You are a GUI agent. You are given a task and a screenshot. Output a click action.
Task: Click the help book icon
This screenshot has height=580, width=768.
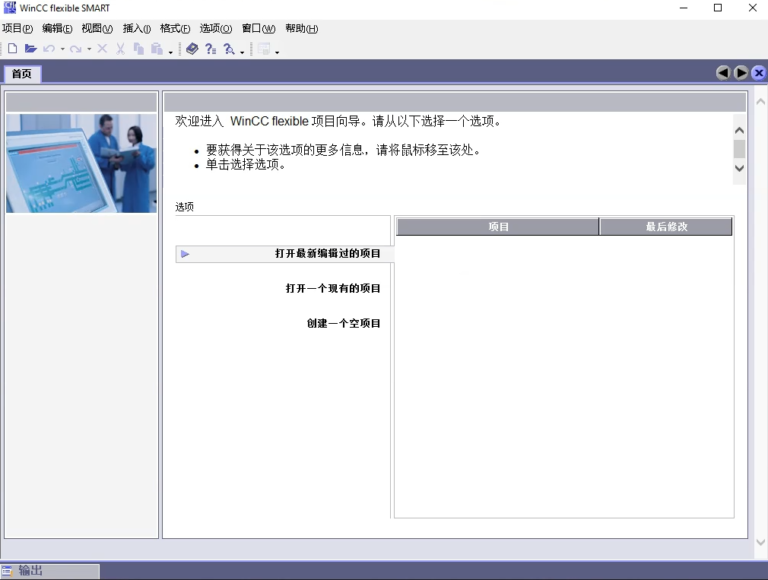192,49
